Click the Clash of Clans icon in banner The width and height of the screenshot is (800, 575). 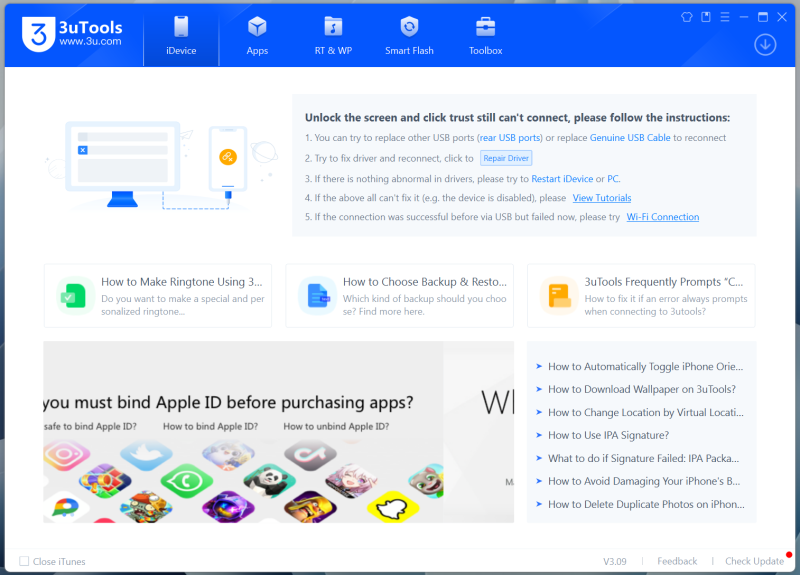click(310, 507)
